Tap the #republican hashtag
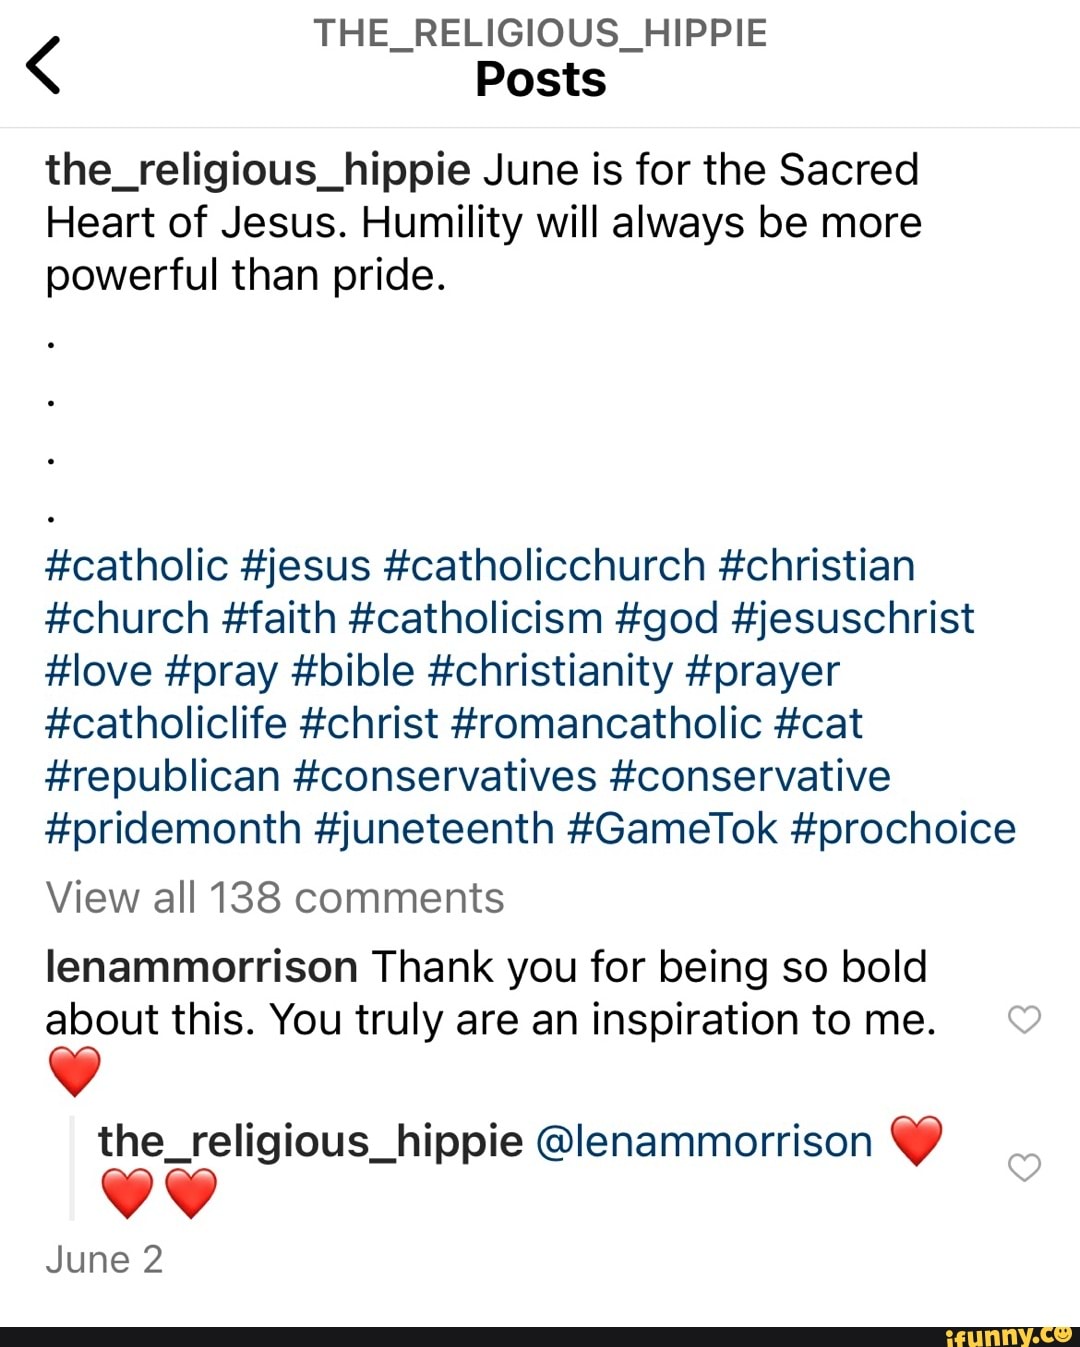This screenshot has width=1080, height=1347. pos(163,777)
